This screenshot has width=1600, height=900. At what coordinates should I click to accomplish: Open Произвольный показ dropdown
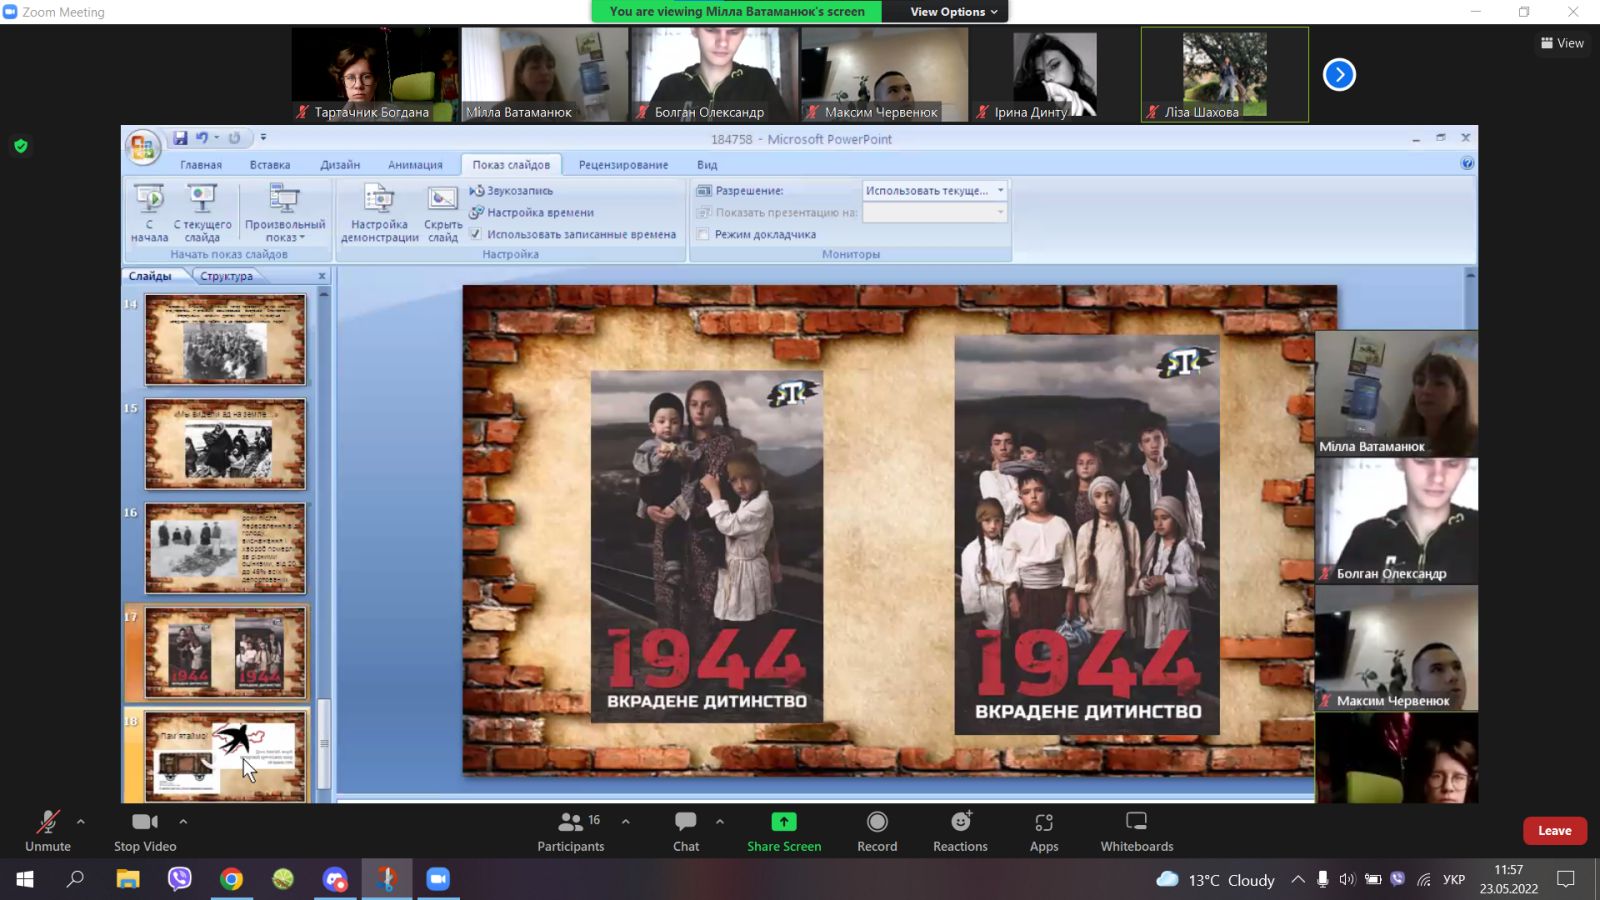[x=285, y=213]
